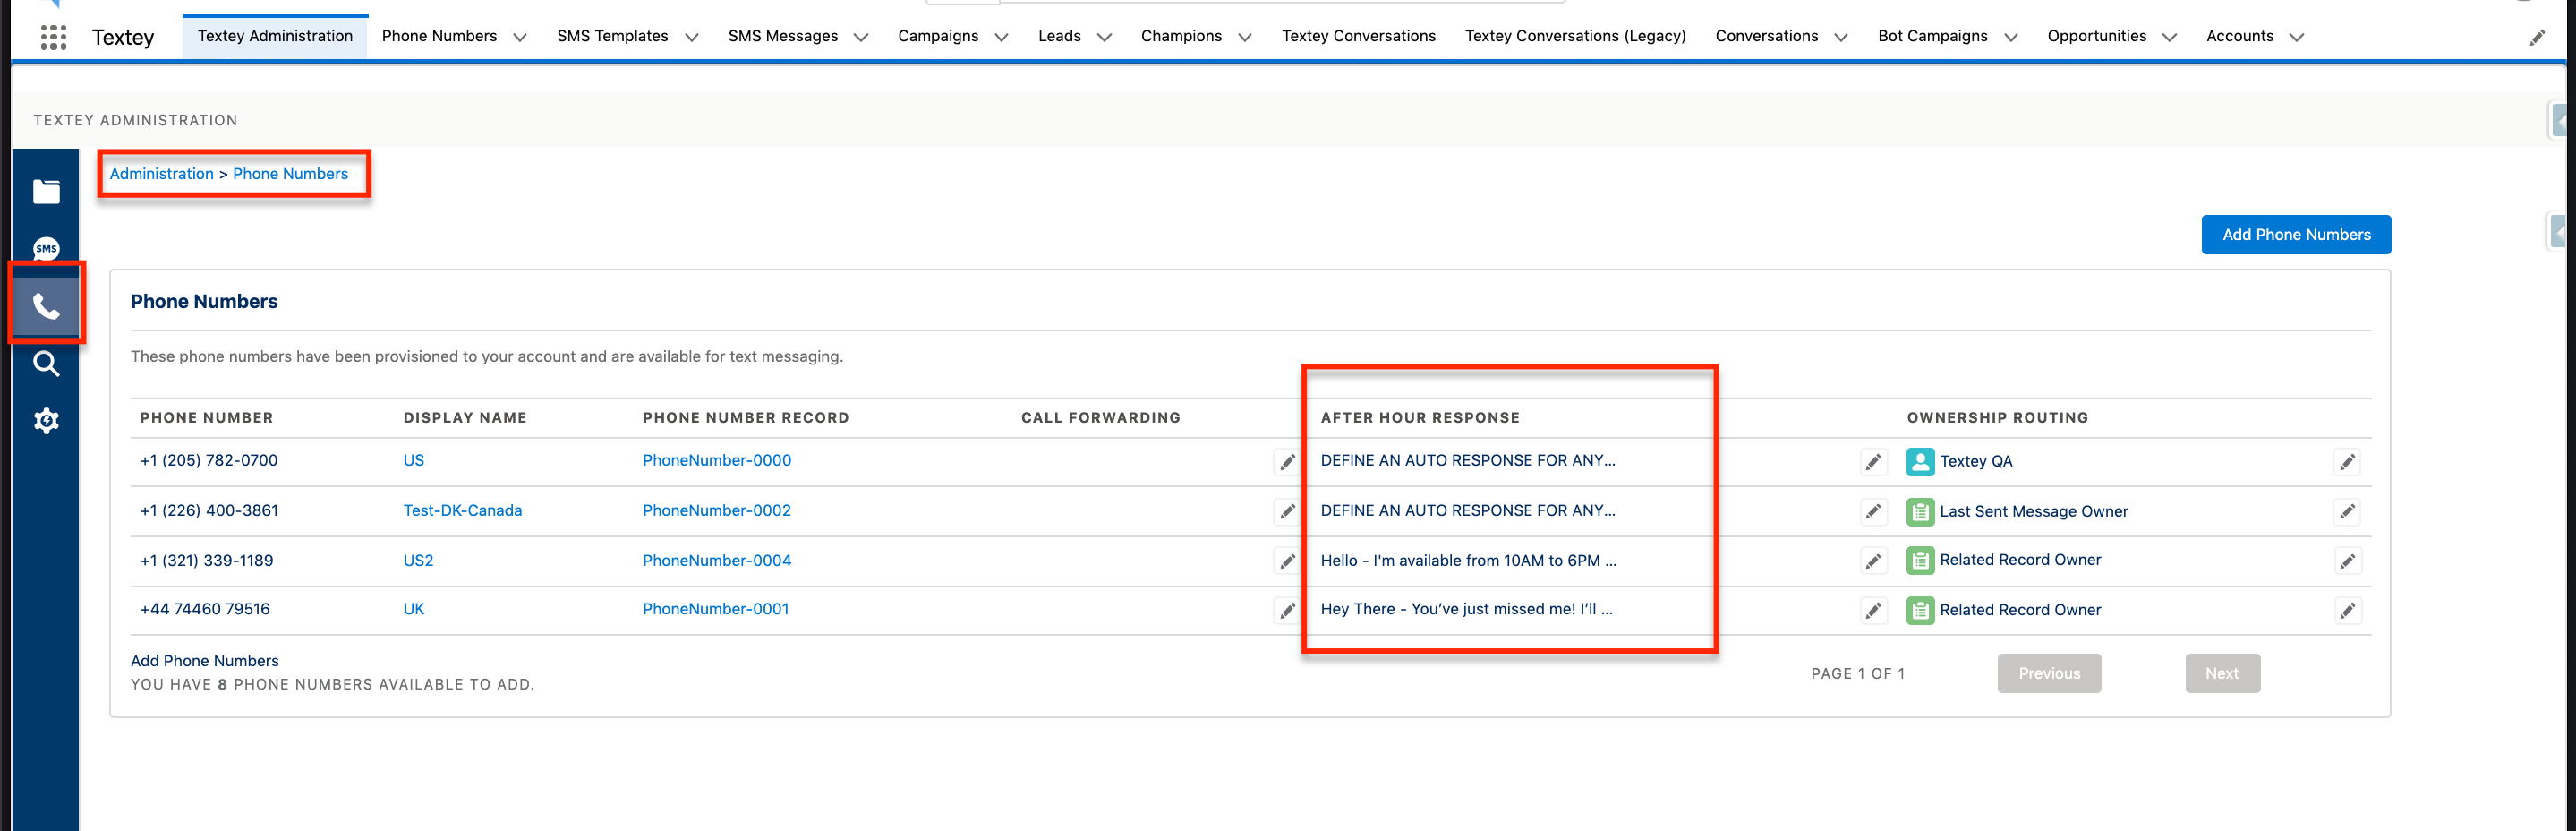Click 'Hey There - You've just missed me!' response
This screenshot has height=831, width=2576.
1466,609
